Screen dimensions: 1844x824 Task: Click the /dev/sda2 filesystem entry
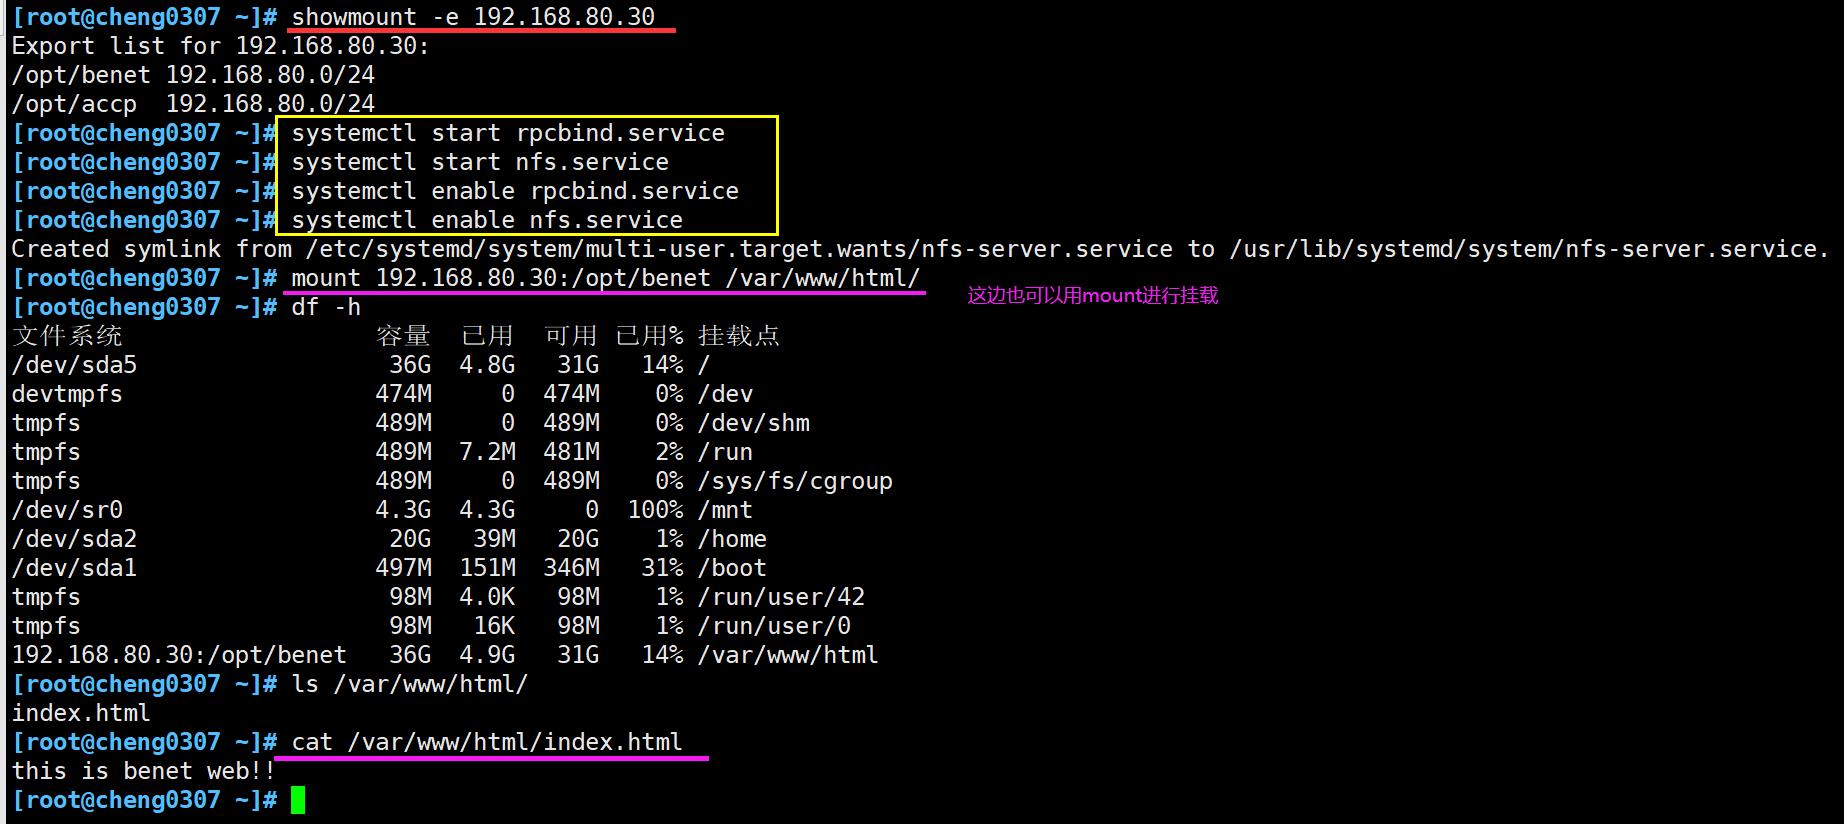click(x=74, y=539)
